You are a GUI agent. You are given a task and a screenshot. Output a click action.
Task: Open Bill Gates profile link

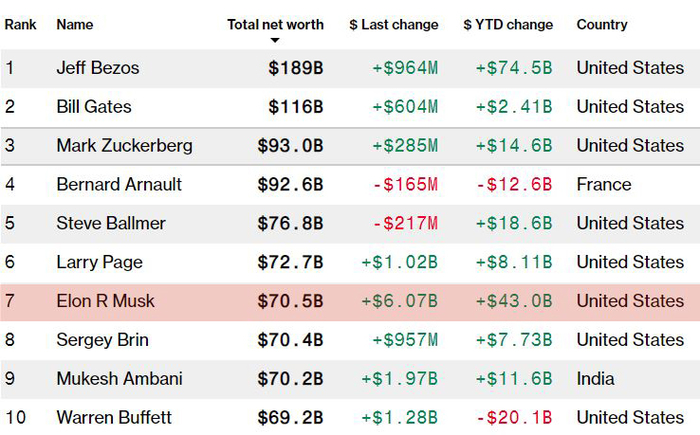click(x=94, y=107)
